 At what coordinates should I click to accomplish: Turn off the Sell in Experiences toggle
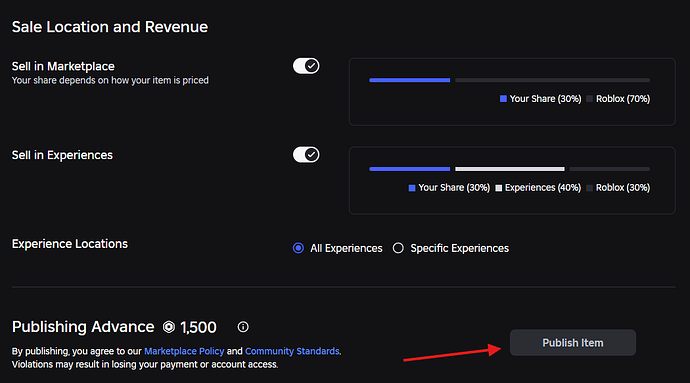pyautogui.click(x=306, y=155)
